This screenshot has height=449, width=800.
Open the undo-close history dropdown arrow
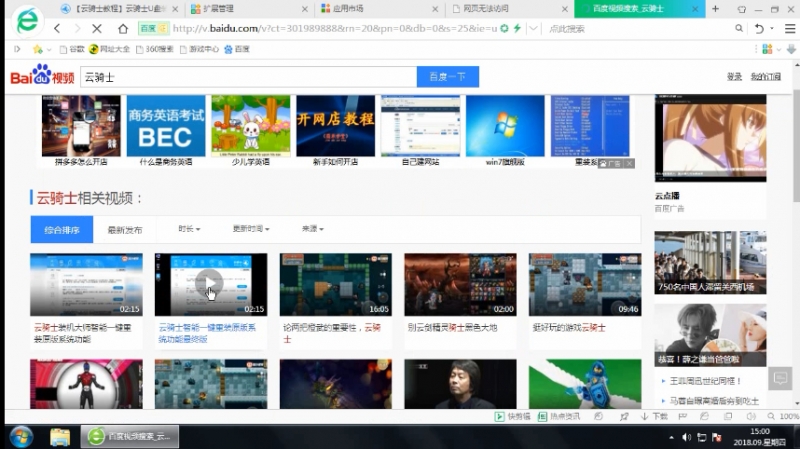pyautogui.click(x=772, y=29)
